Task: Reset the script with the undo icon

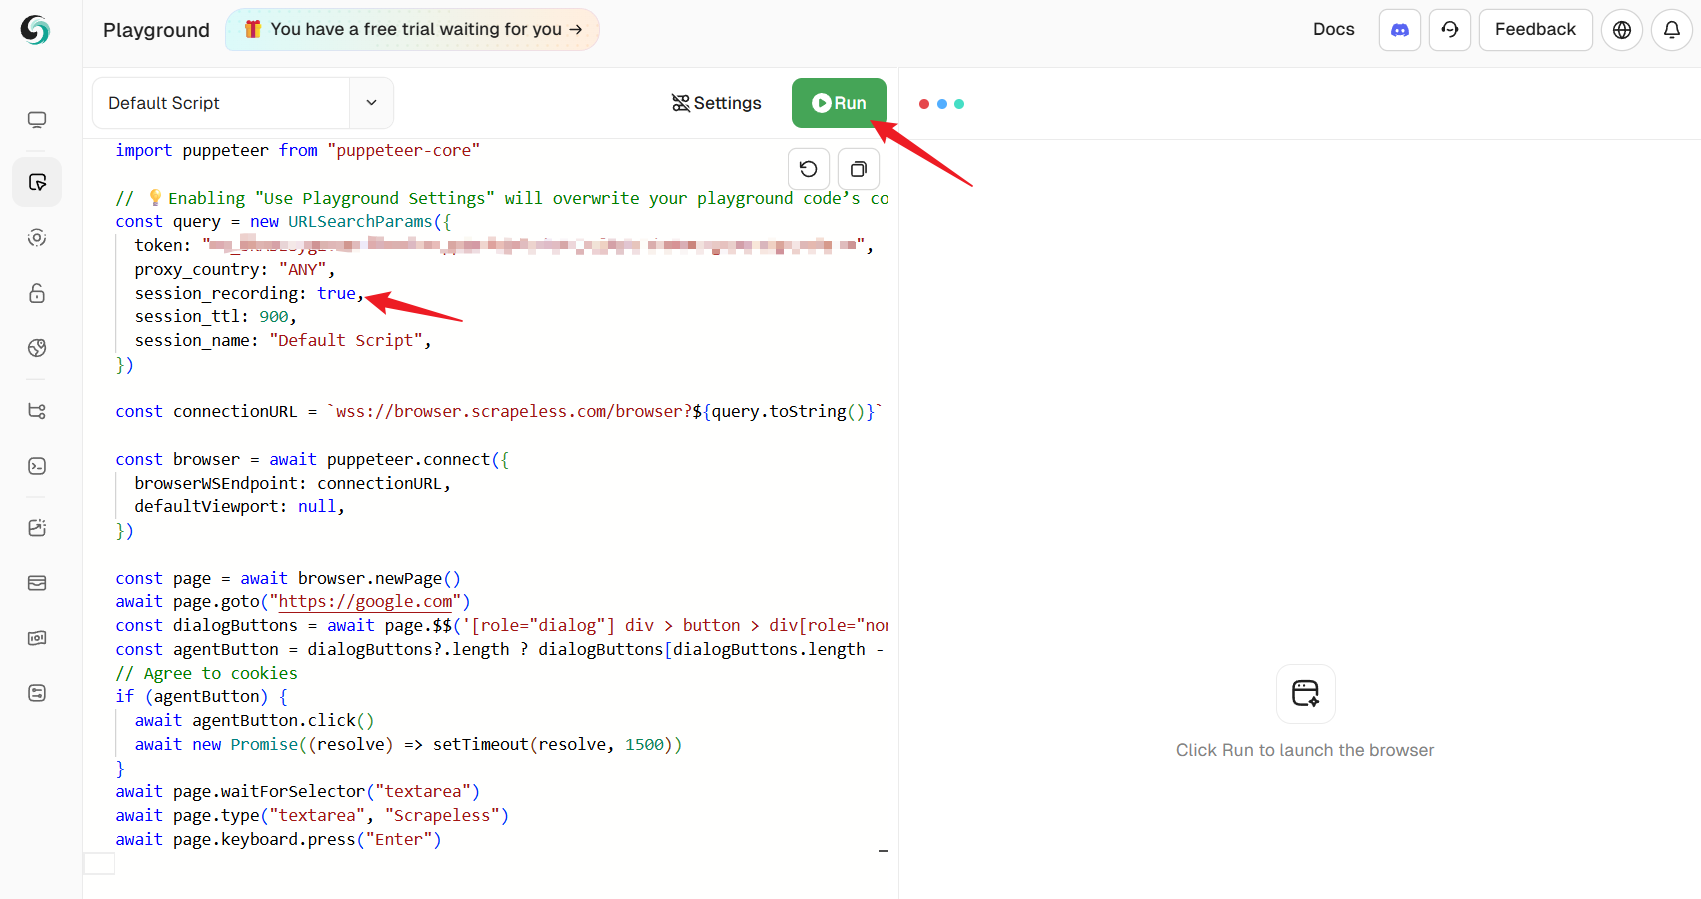Action: (x=809, y=169)
